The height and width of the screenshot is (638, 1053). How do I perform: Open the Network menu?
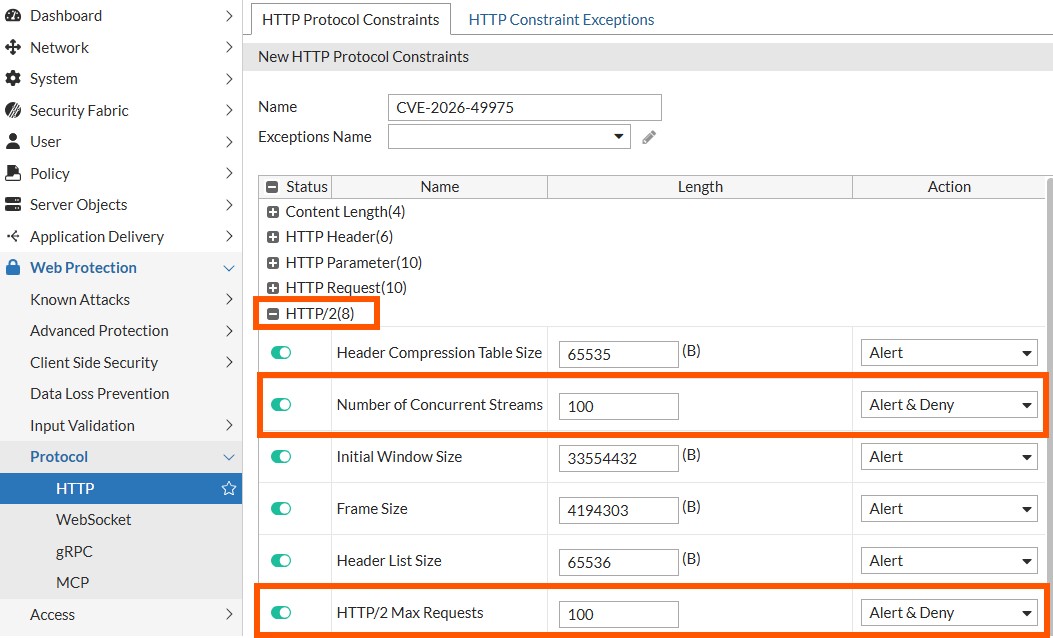[121, 48]
